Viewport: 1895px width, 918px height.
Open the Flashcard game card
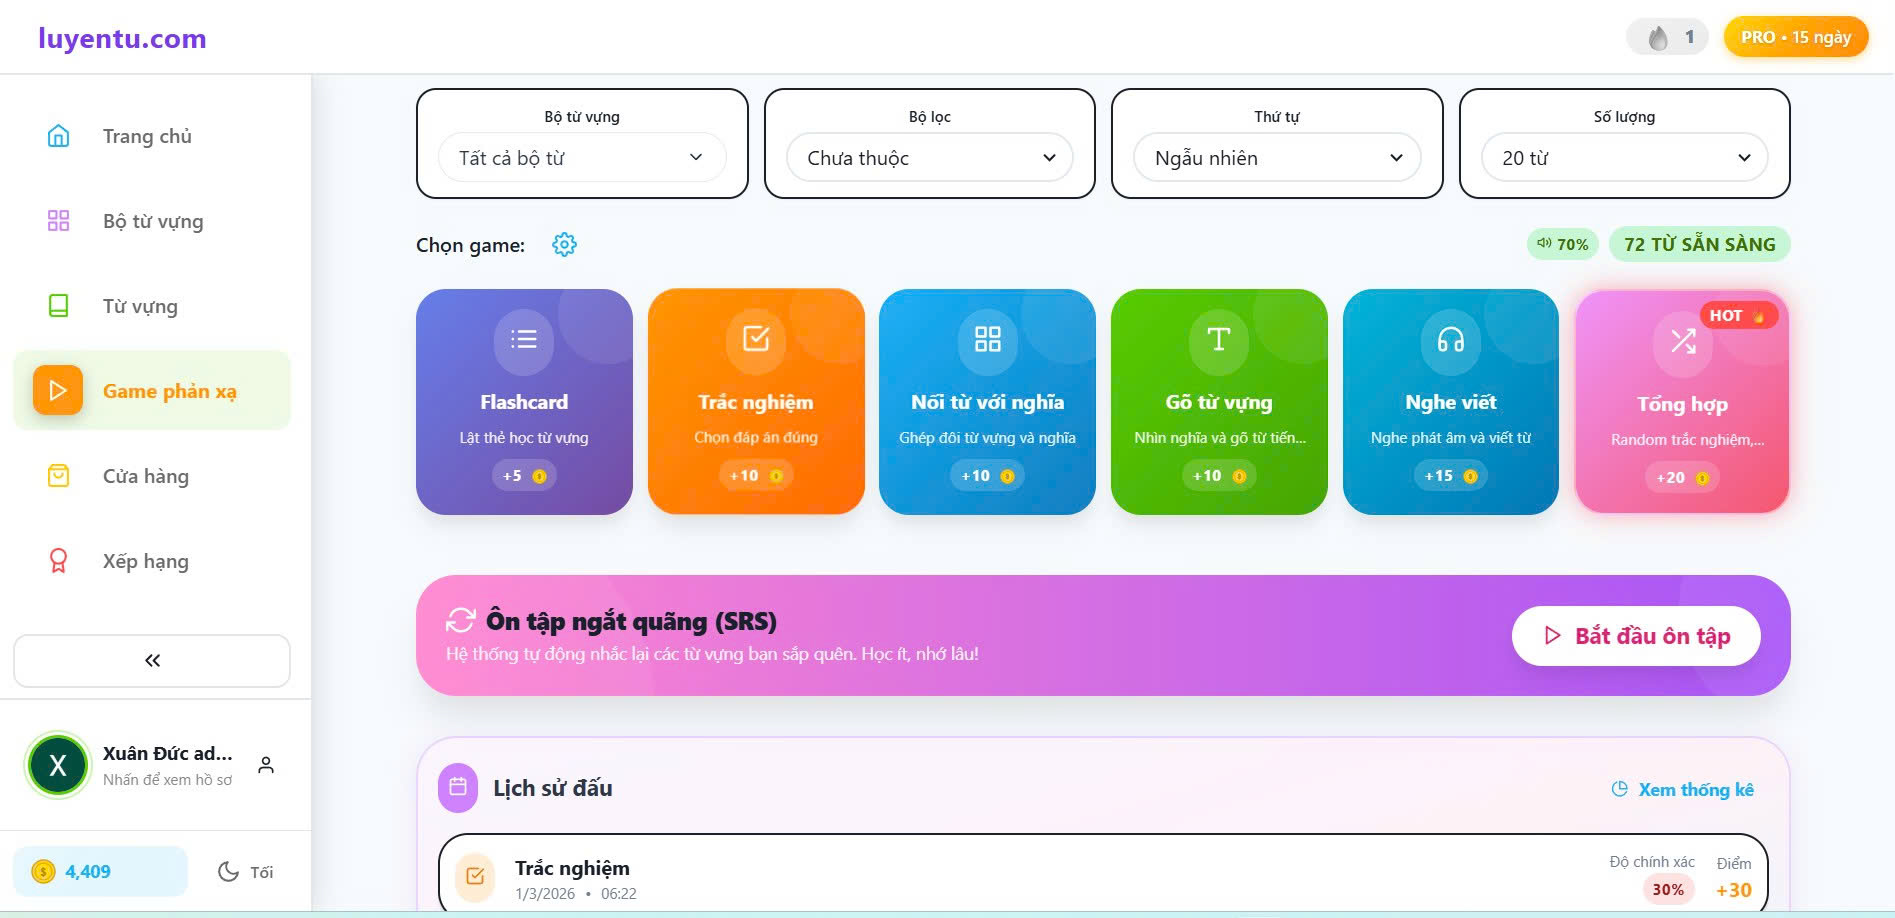coord(524,402)
